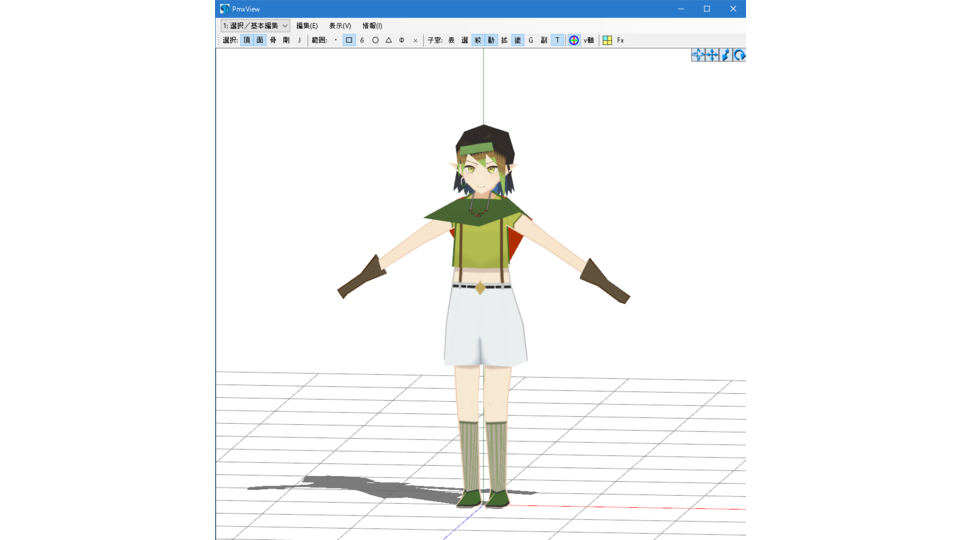Screen dimensions: 960x540
Task: Toggle rigid body (剛) selection
Action: (x=286, y=41)
